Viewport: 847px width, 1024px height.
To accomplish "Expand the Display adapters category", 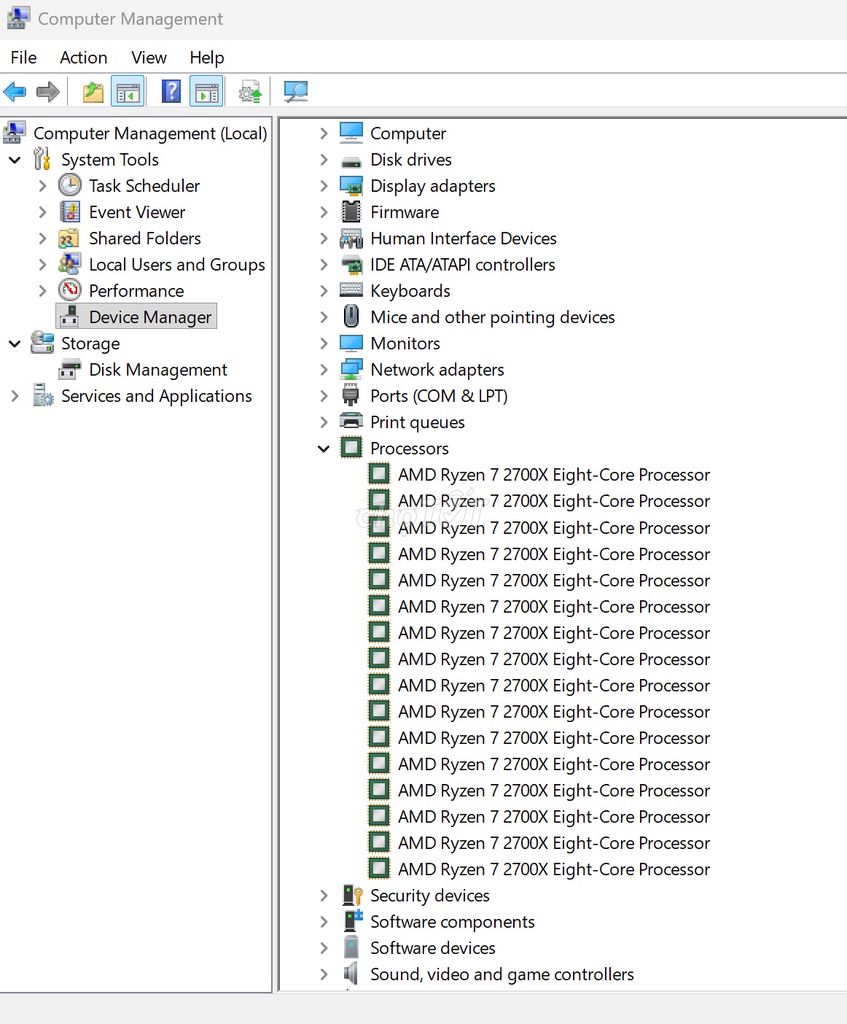I will [x=323, y=186].
